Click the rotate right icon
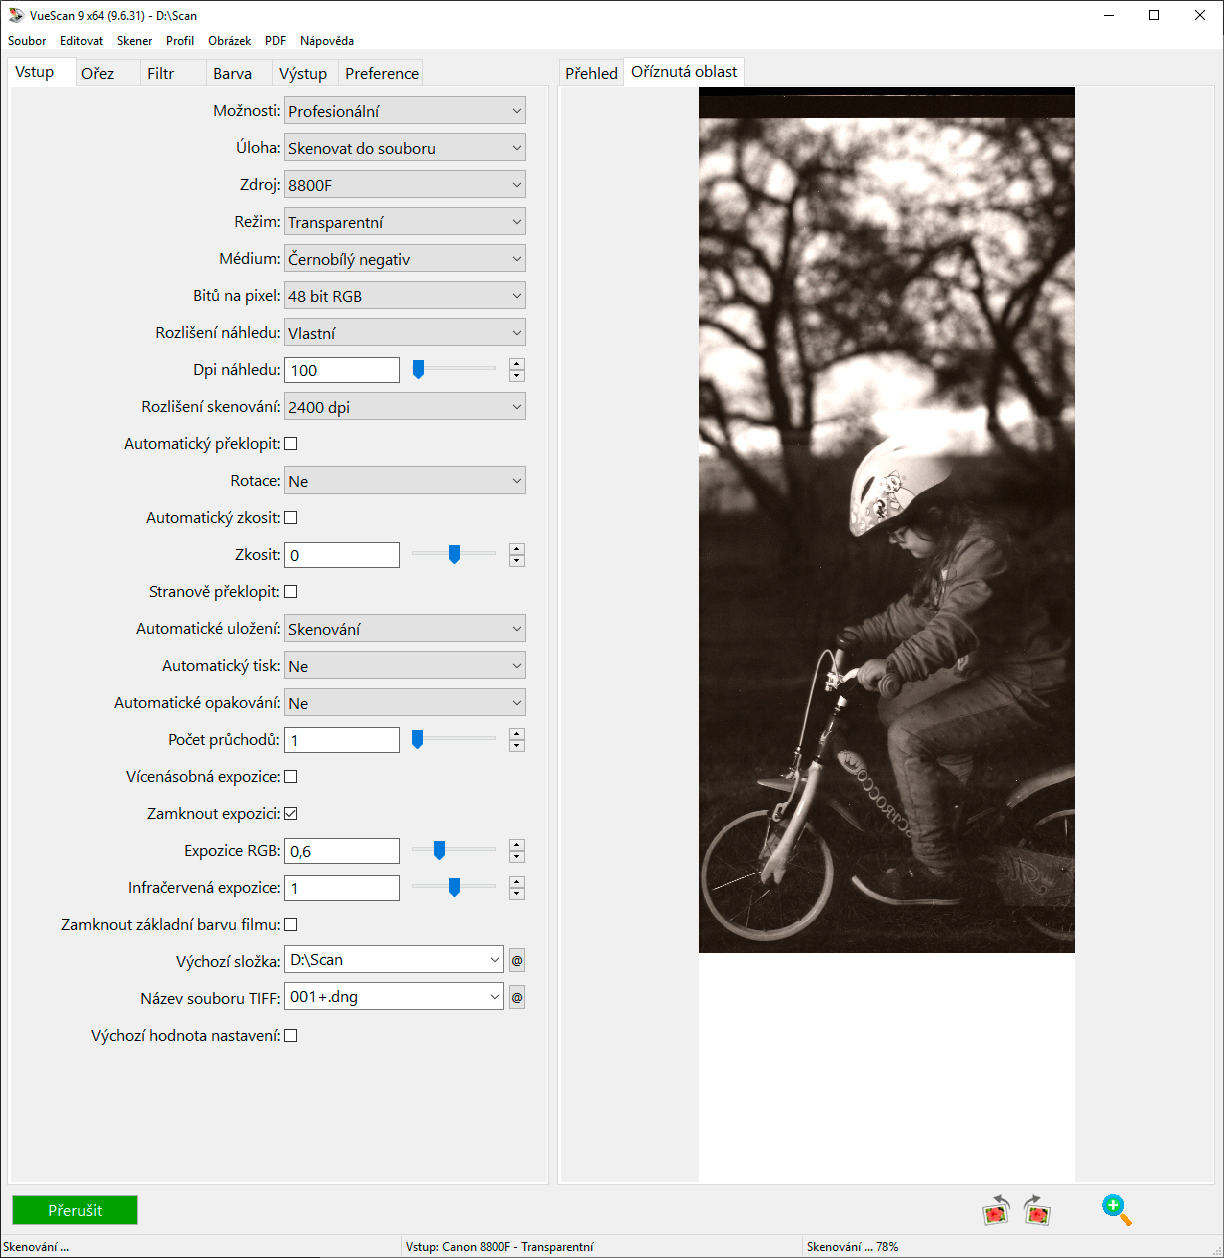The image size is (1224, 1258). (1038, 1210)
